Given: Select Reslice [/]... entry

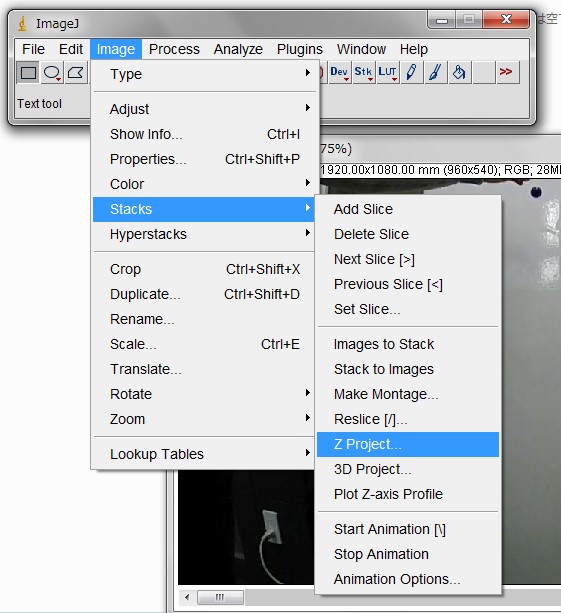Looking at the screenshot, I should [x=408, y=419].
